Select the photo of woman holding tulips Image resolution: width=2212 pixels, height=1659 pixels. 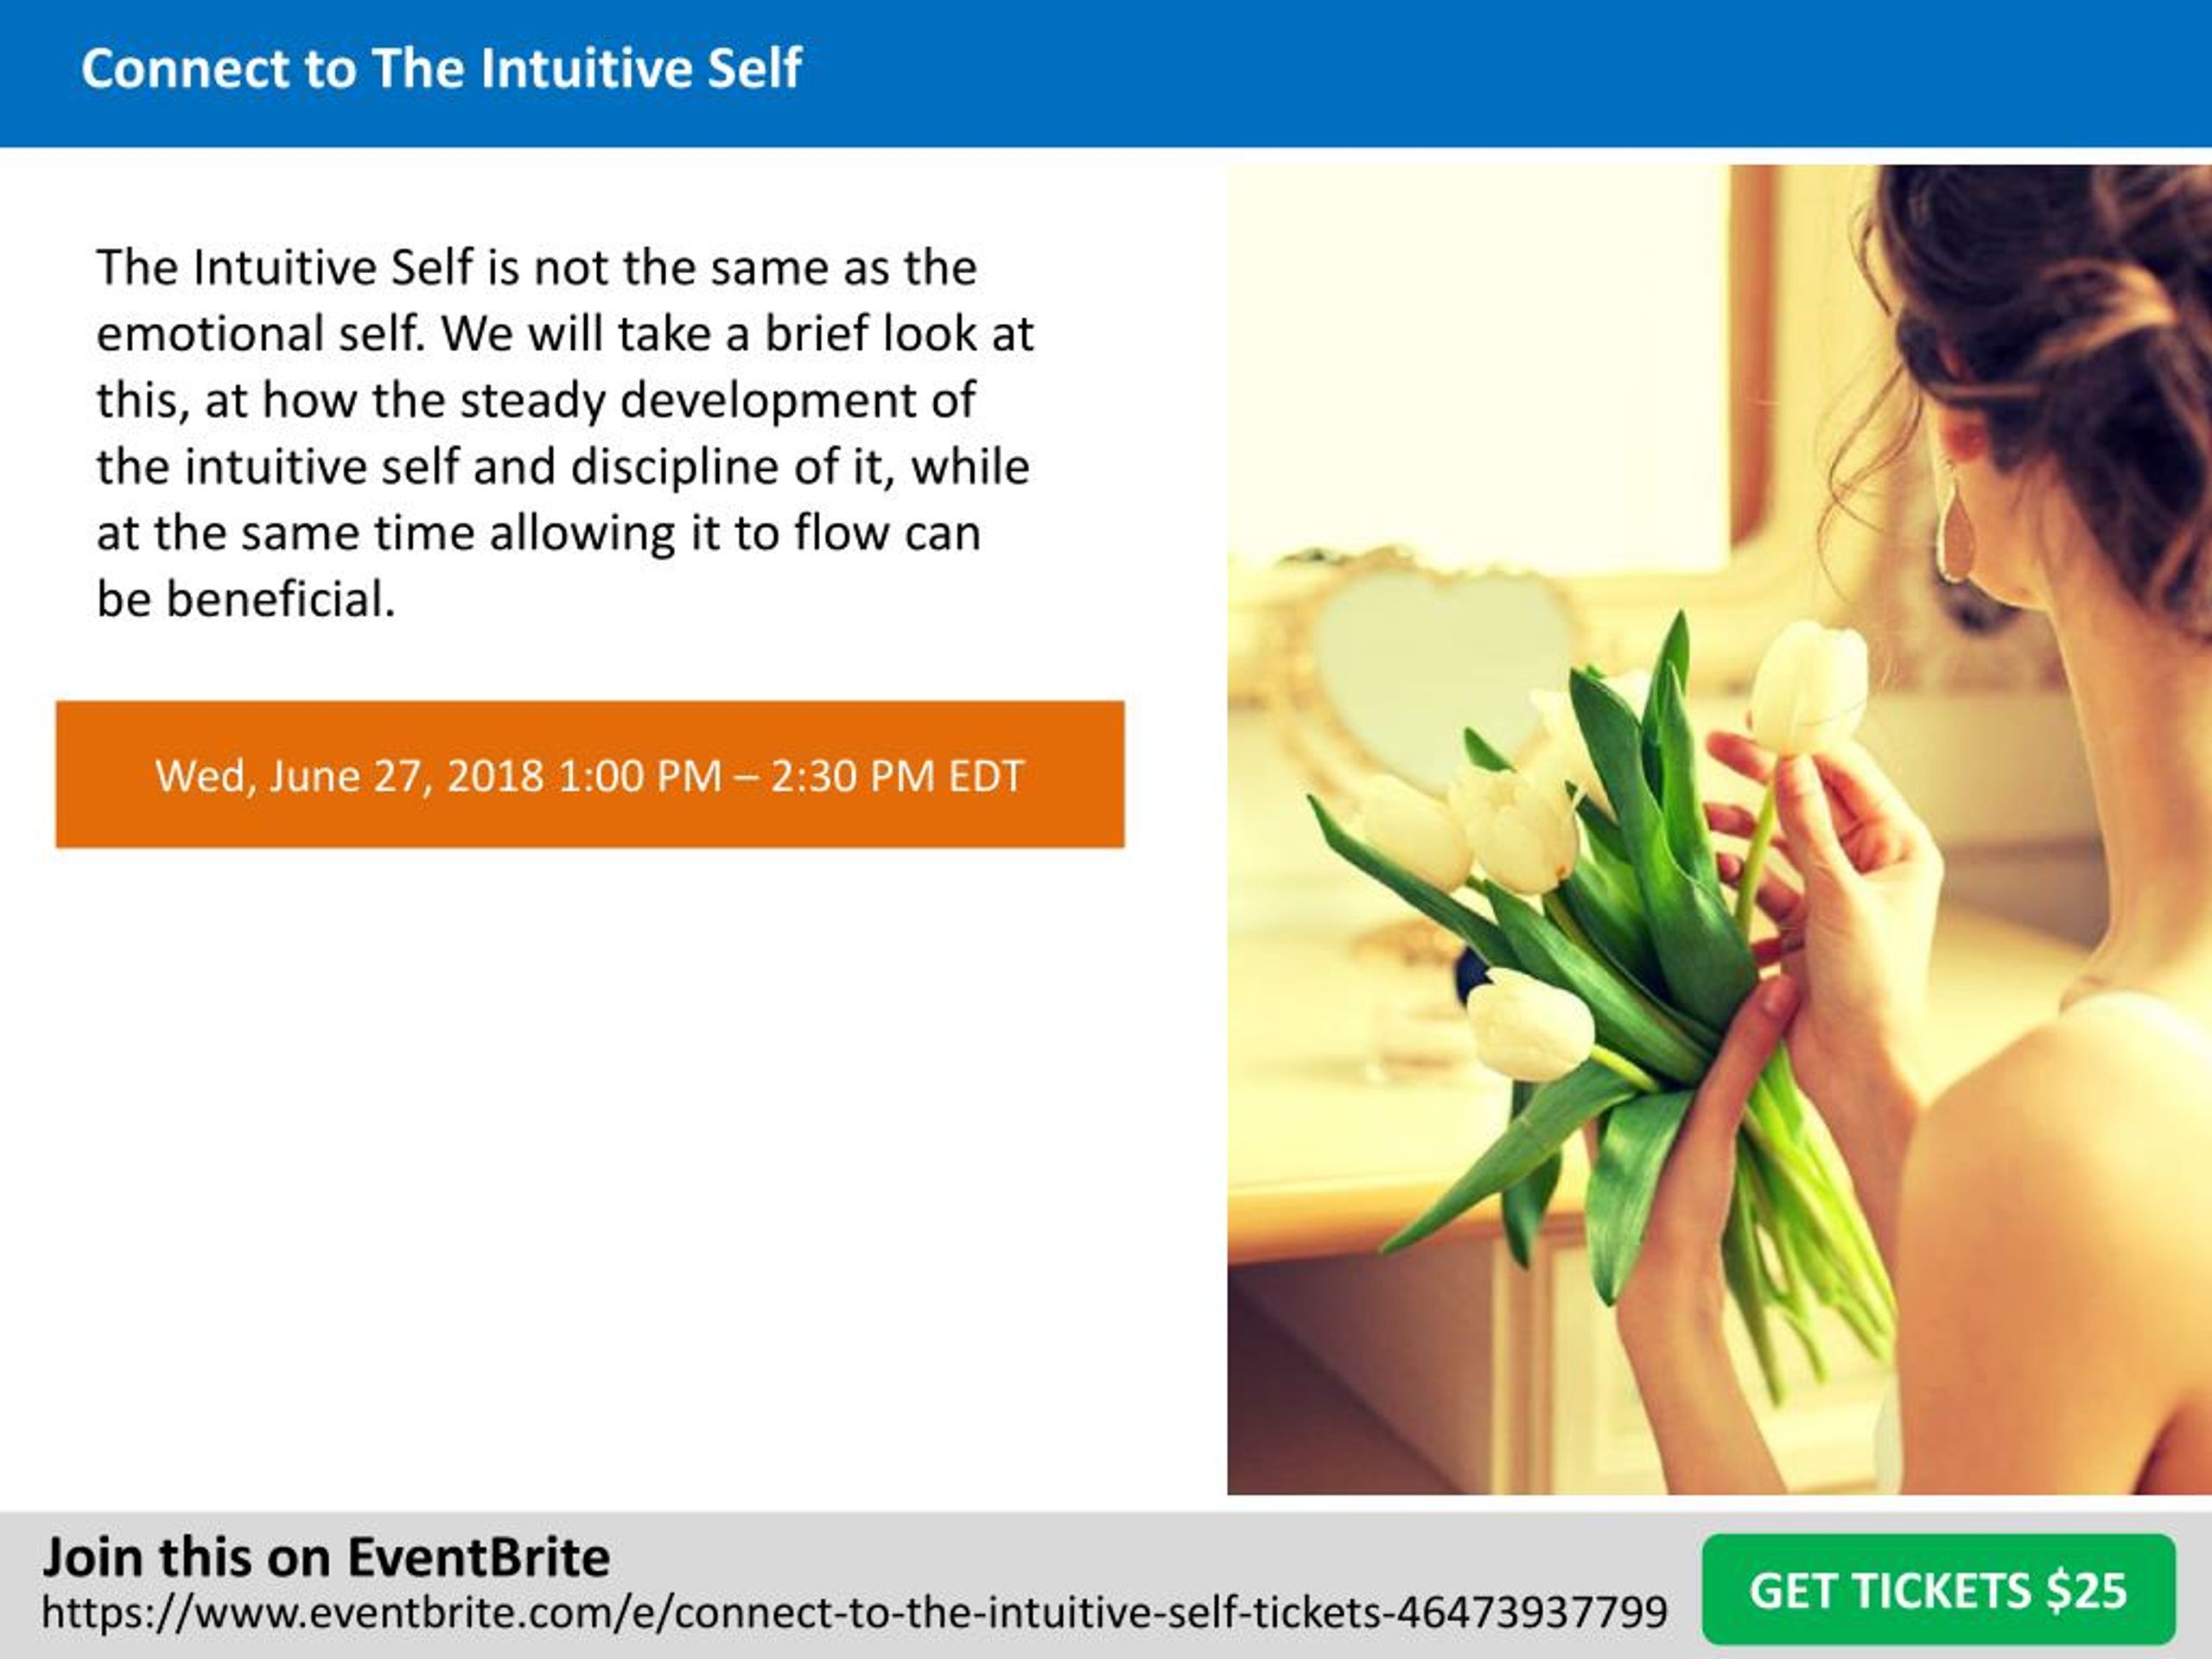point(1719,830)
